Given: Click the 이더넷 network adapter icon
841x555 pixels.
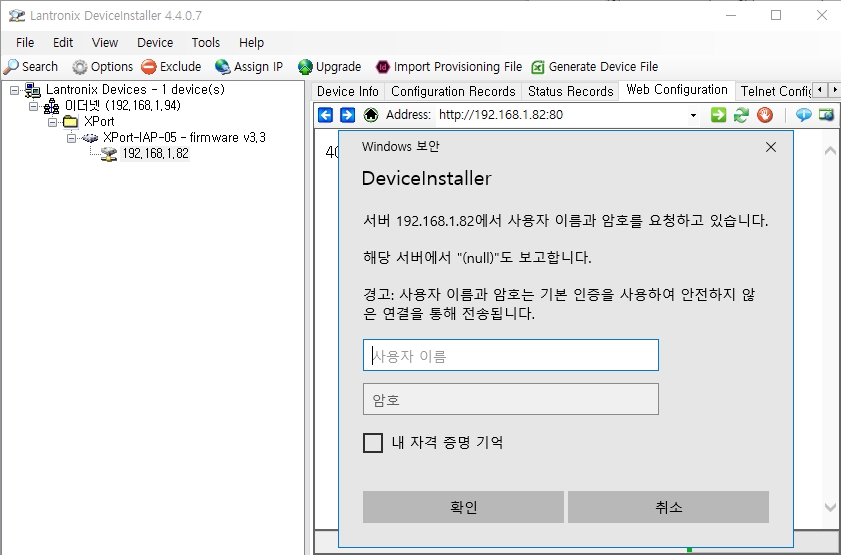Looking at the screenshot, I should (51, 106).
